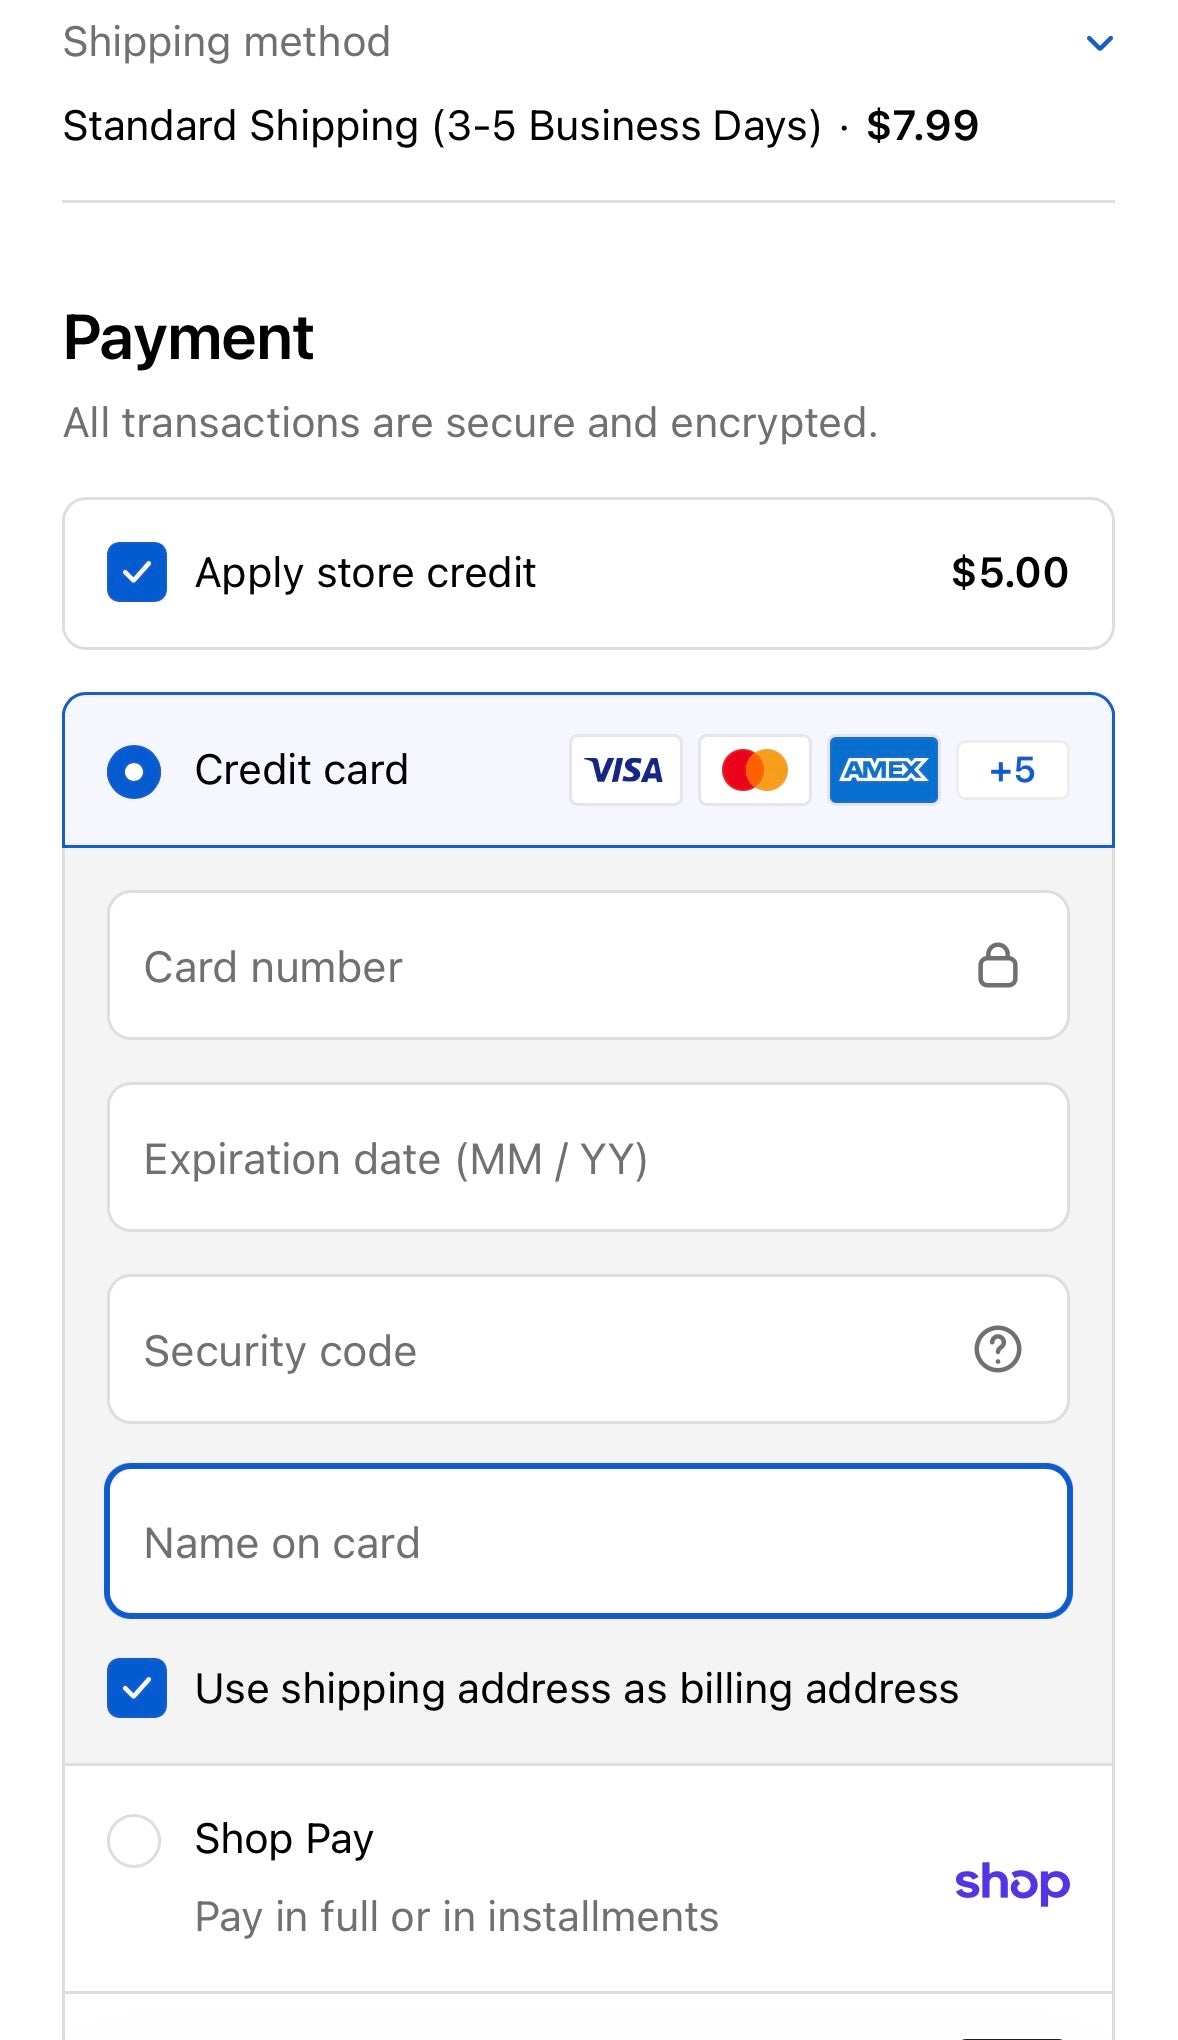Click the Visa card logo
This screenshot has height=2040, width=1178.
tap(625, 770)
